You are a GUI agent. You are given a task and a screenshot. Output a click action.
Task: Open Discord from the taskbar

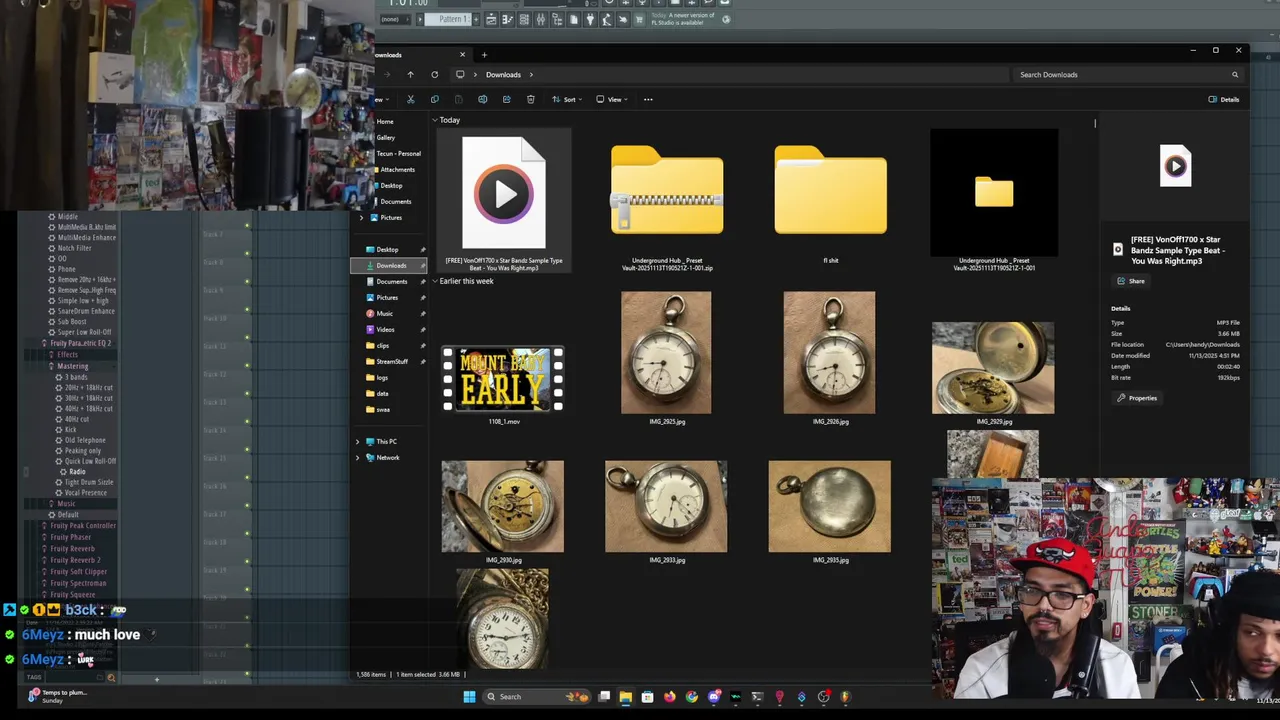713,697
